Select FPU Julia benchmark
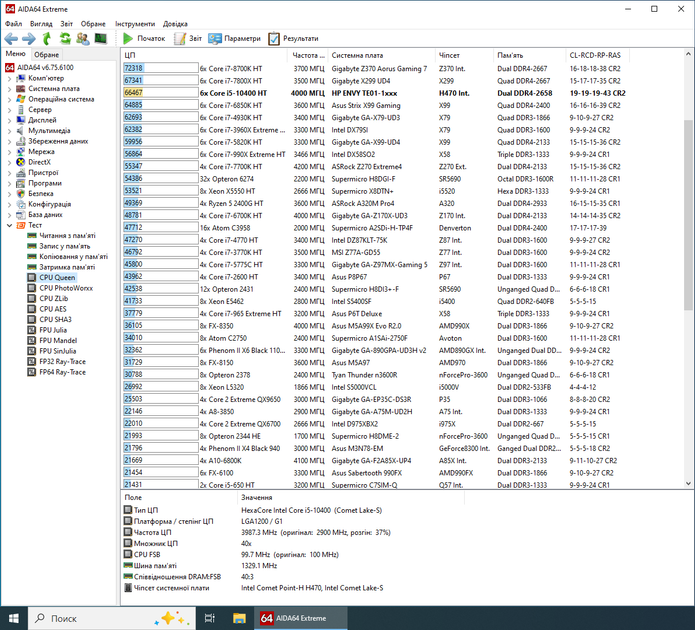 tap(53, 330)
